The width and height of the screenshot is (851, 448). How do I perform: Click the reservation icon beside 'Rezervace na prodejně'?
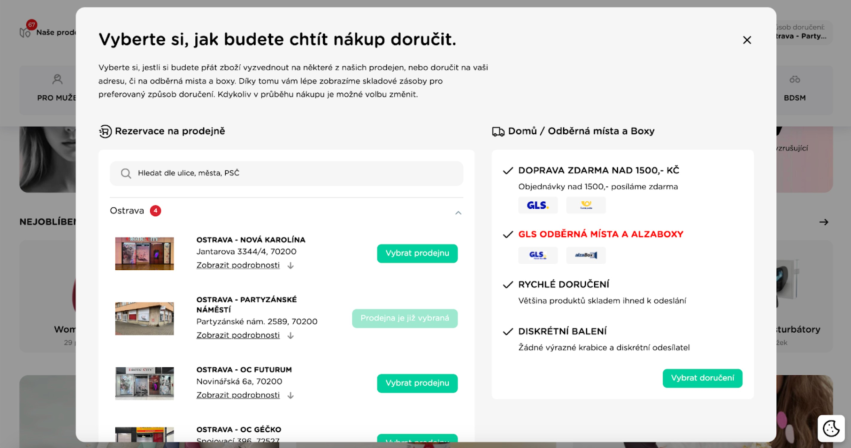105,131
